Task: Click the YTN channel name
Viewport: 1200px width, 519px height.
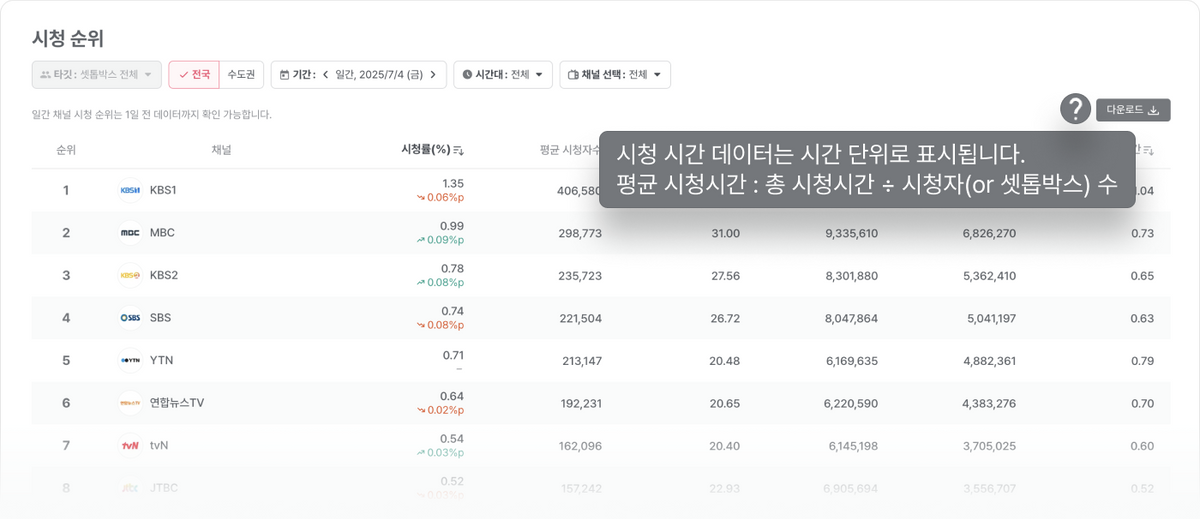Action: (x=161, y=360)
